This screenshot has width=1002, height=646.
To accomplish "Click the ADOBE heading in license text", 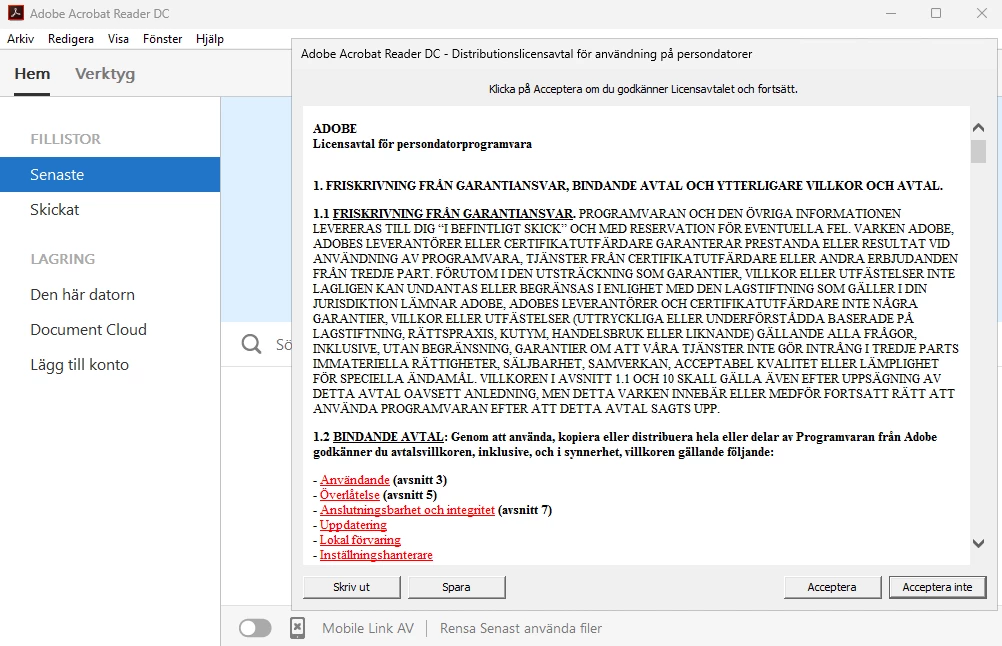I will (x=335, y=128).
